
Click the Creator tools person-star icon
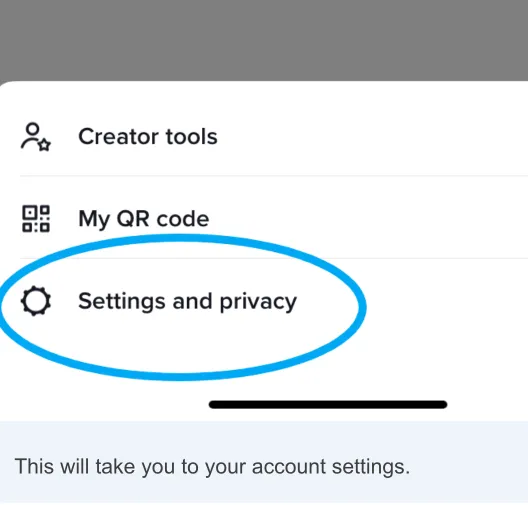(x=36, y=137)
